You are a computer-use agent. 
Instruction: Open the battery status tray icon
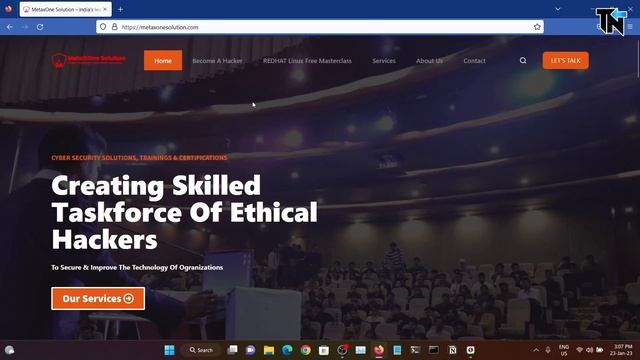(600, 350)
